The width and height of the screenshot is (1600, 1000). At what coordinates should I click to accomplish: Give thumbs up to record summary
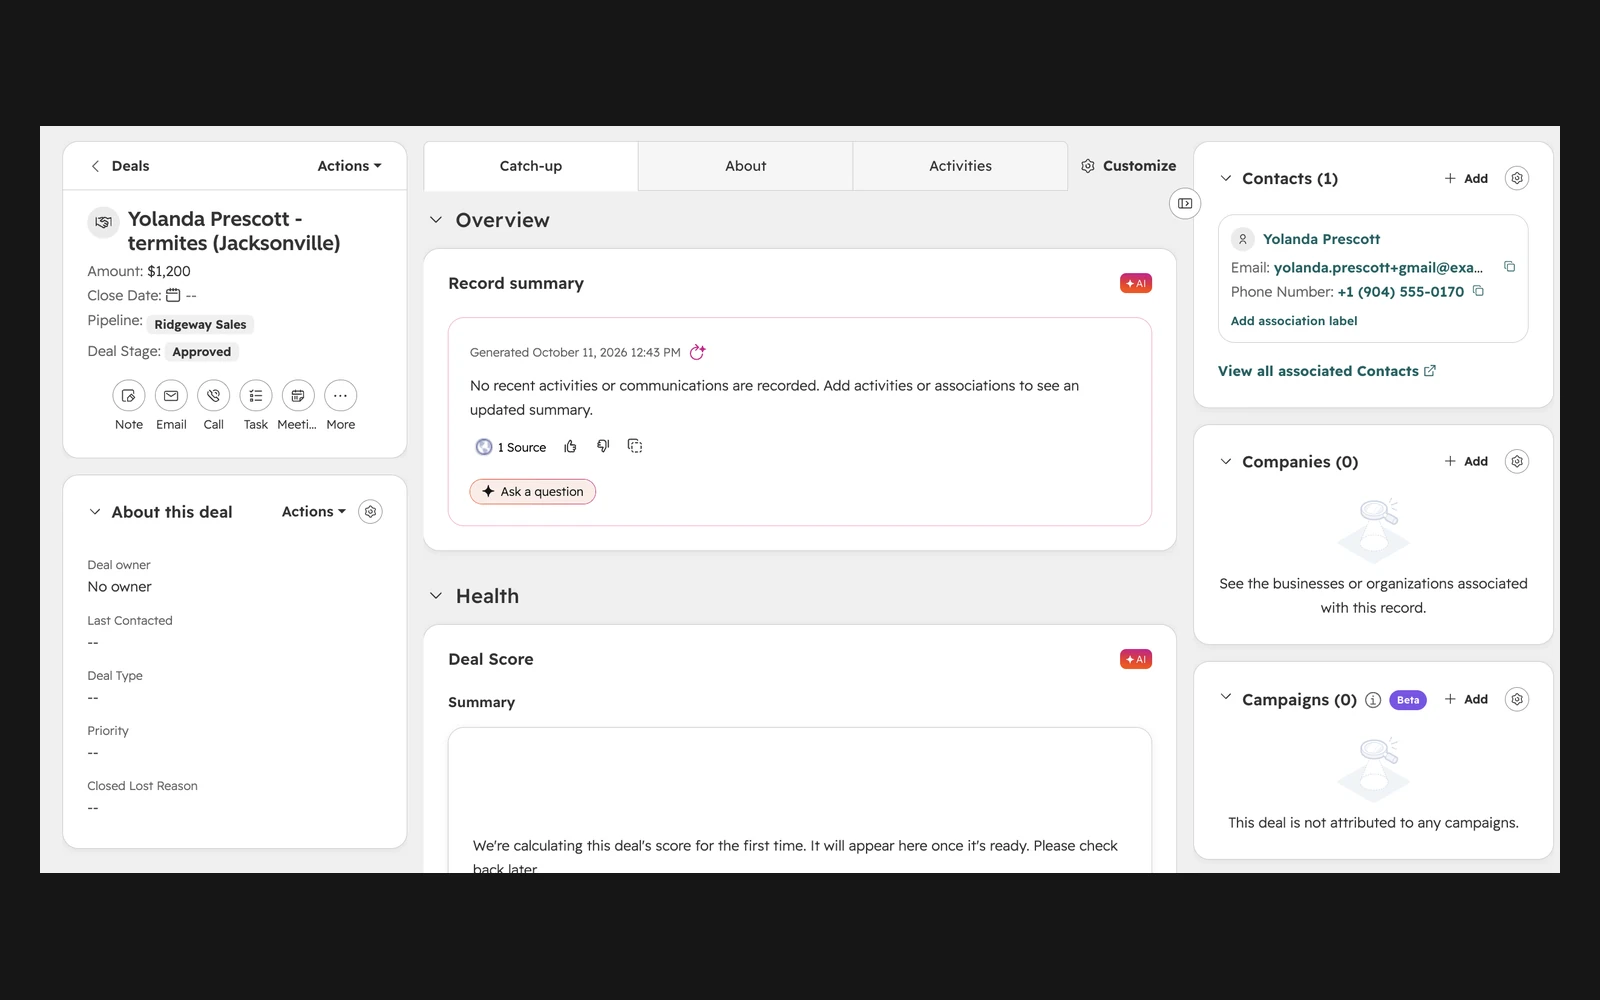coord(570,446)
